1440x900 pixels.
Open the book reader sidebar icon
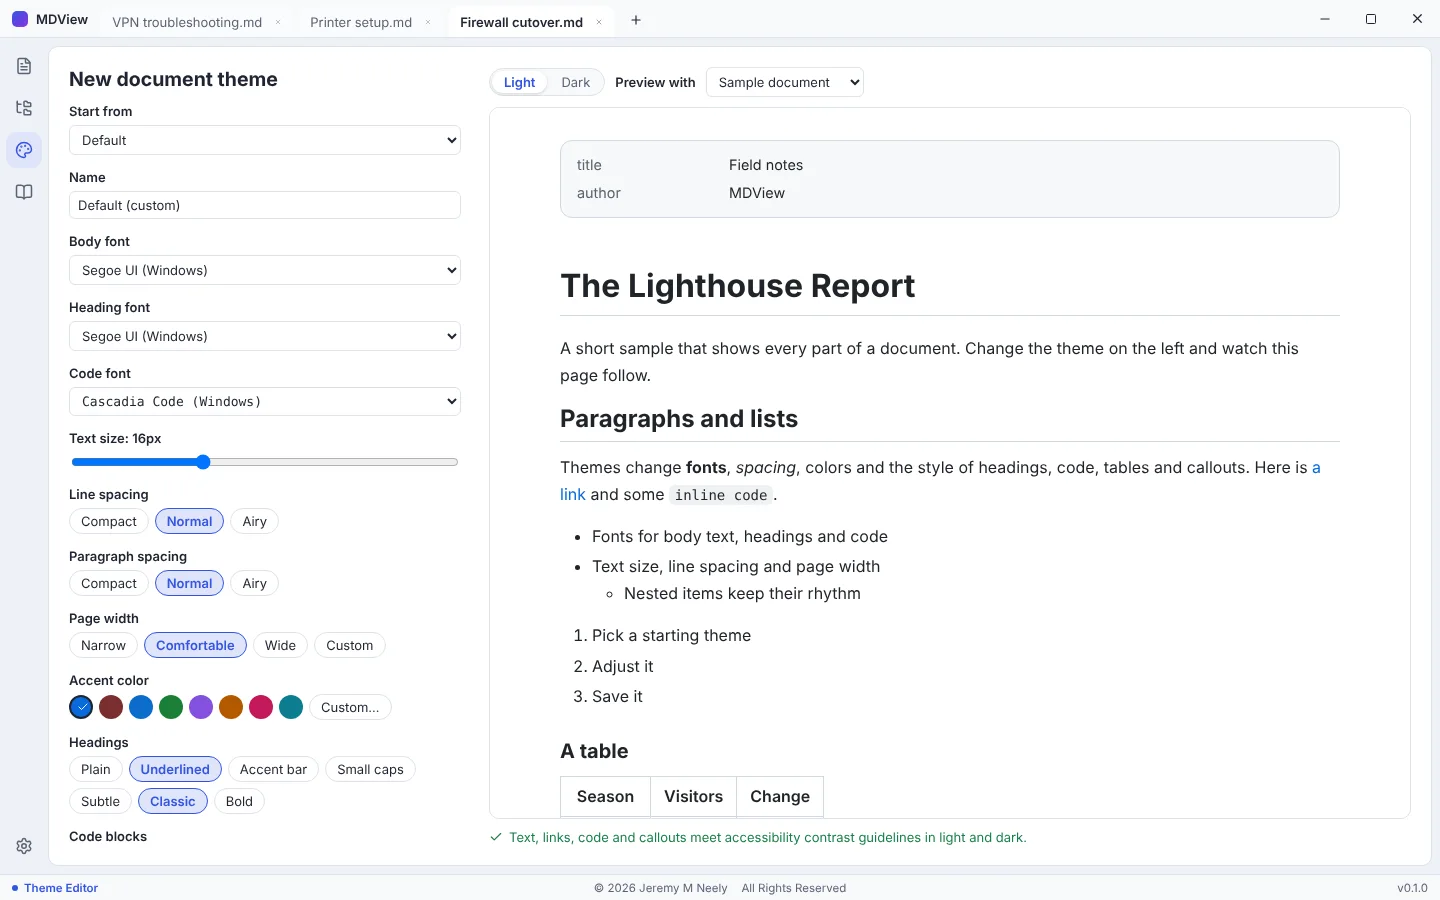[x=24, y=192]
